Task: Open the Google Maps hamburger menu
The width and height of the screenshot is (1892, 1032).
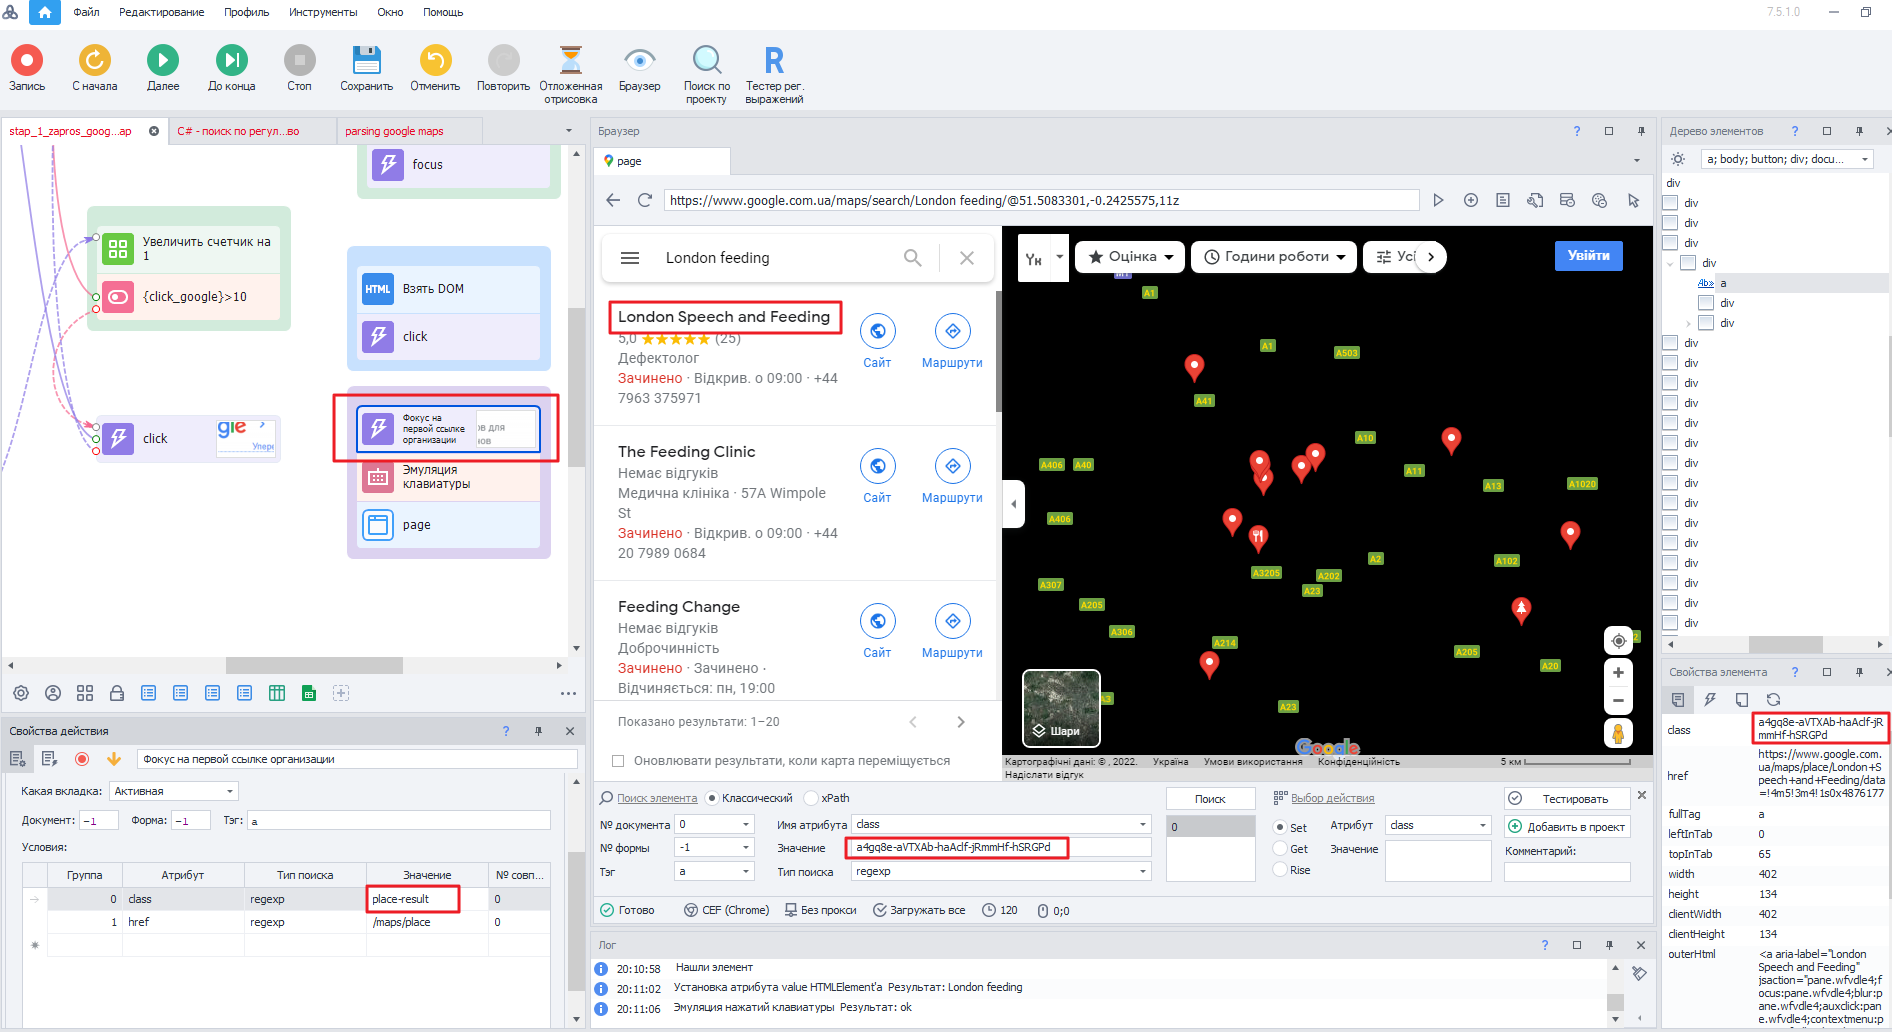Action: (x=630, y=257)
